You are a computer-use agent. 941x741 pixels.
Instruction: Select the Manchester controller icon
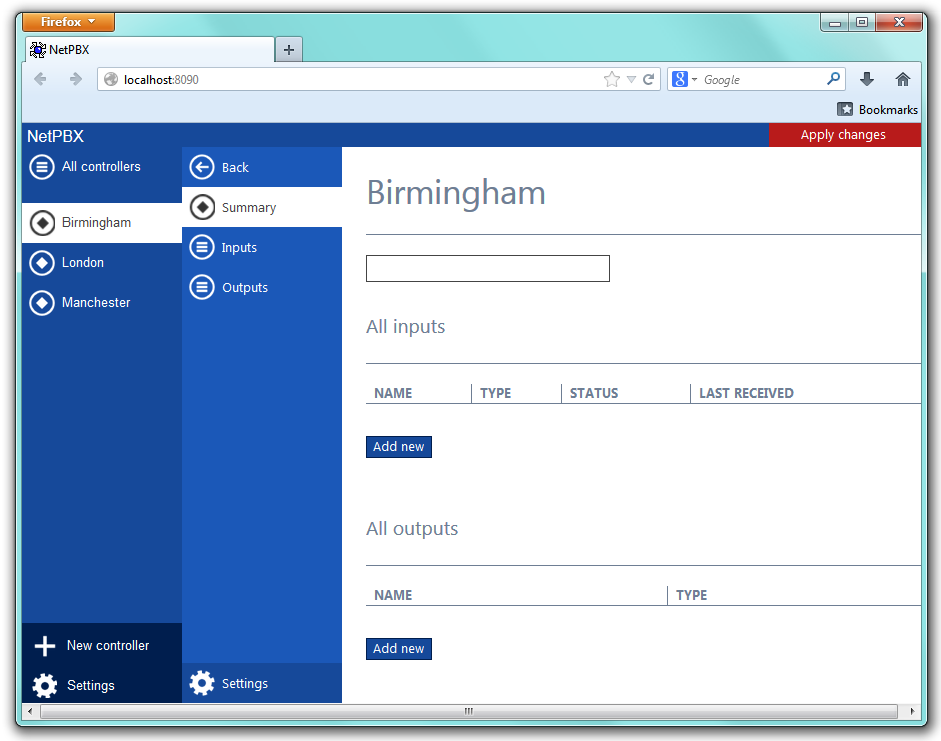(x=42, y=303)
